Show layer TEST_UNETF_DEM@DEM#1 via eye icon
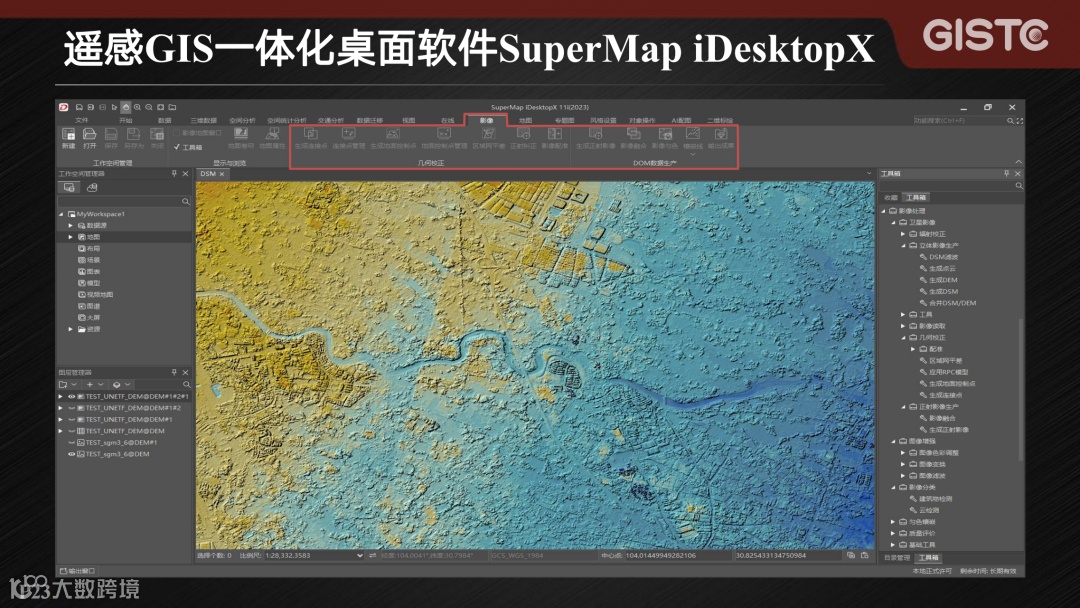Screen dimensions: 1080x608 tap(72, 419)
